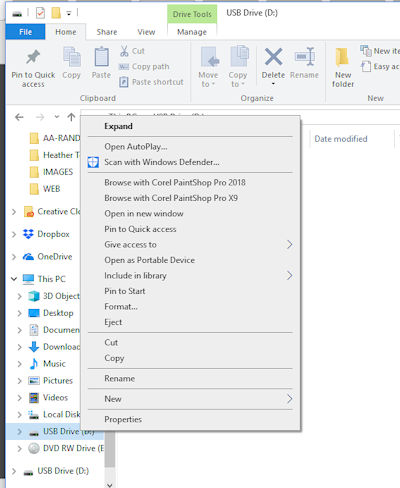Choose Expand in context menu

190,126
